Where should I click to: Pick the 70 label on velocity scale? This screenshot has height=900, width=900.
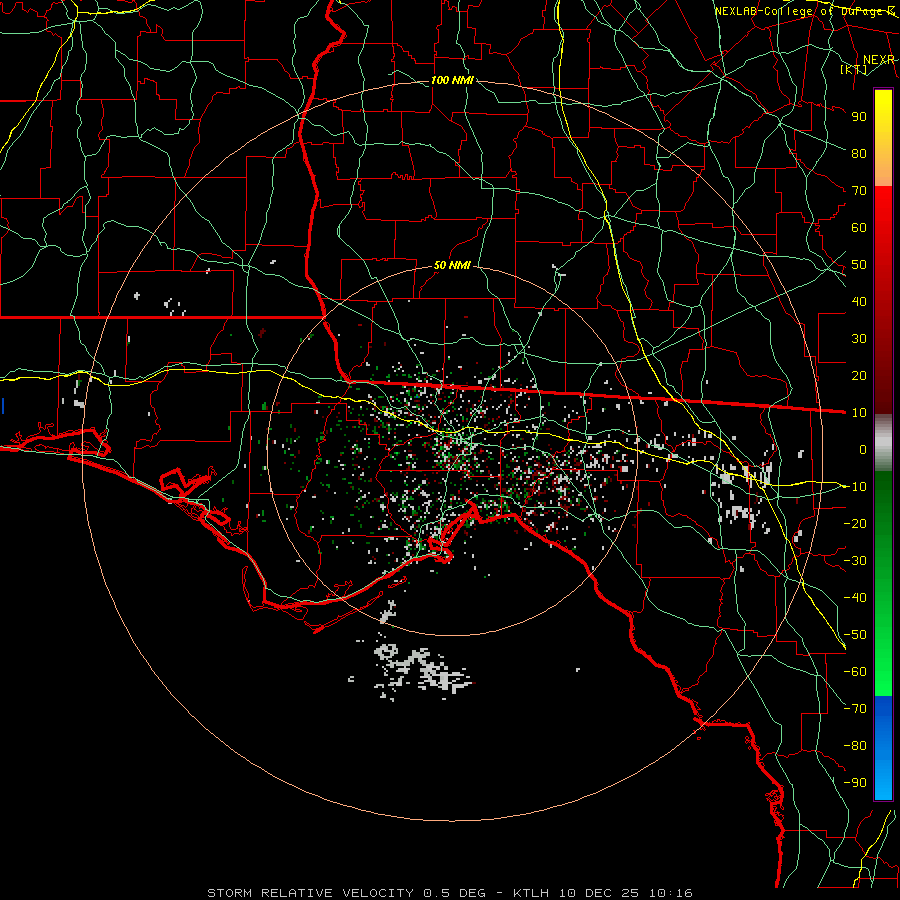click(x=859, y=191)
